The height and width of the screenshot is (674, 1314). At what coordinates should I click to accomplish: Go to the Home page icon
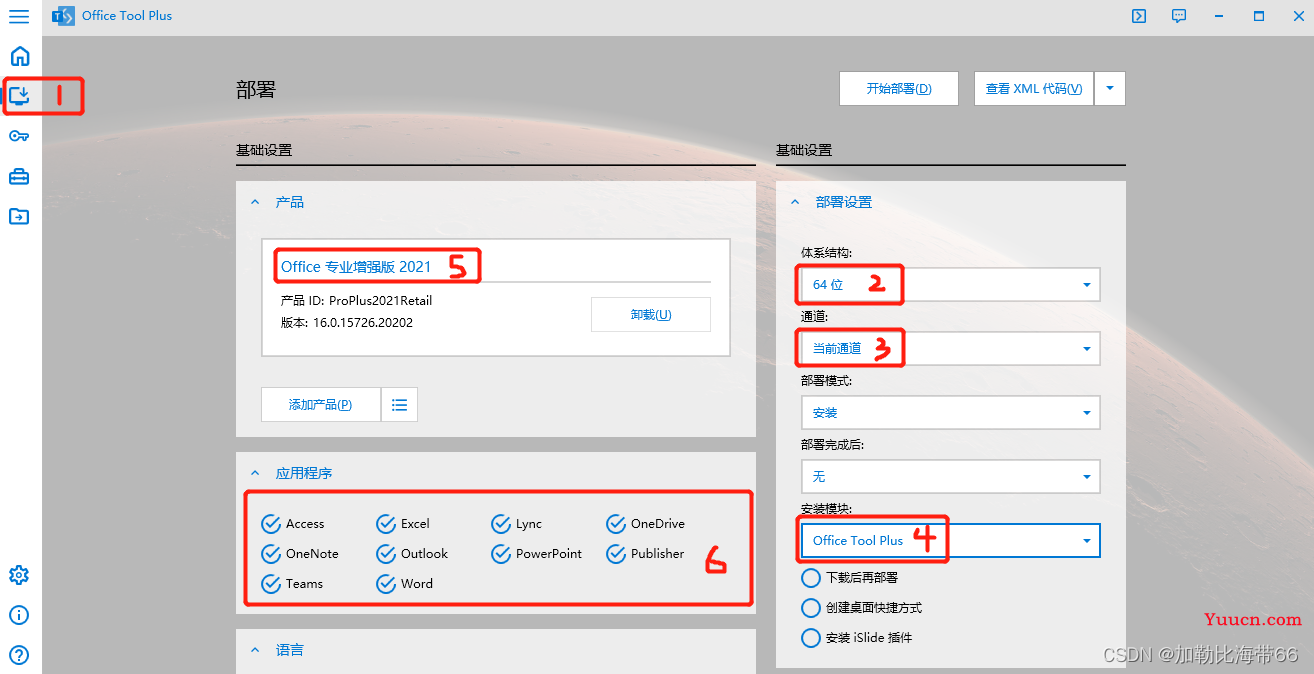20,56
